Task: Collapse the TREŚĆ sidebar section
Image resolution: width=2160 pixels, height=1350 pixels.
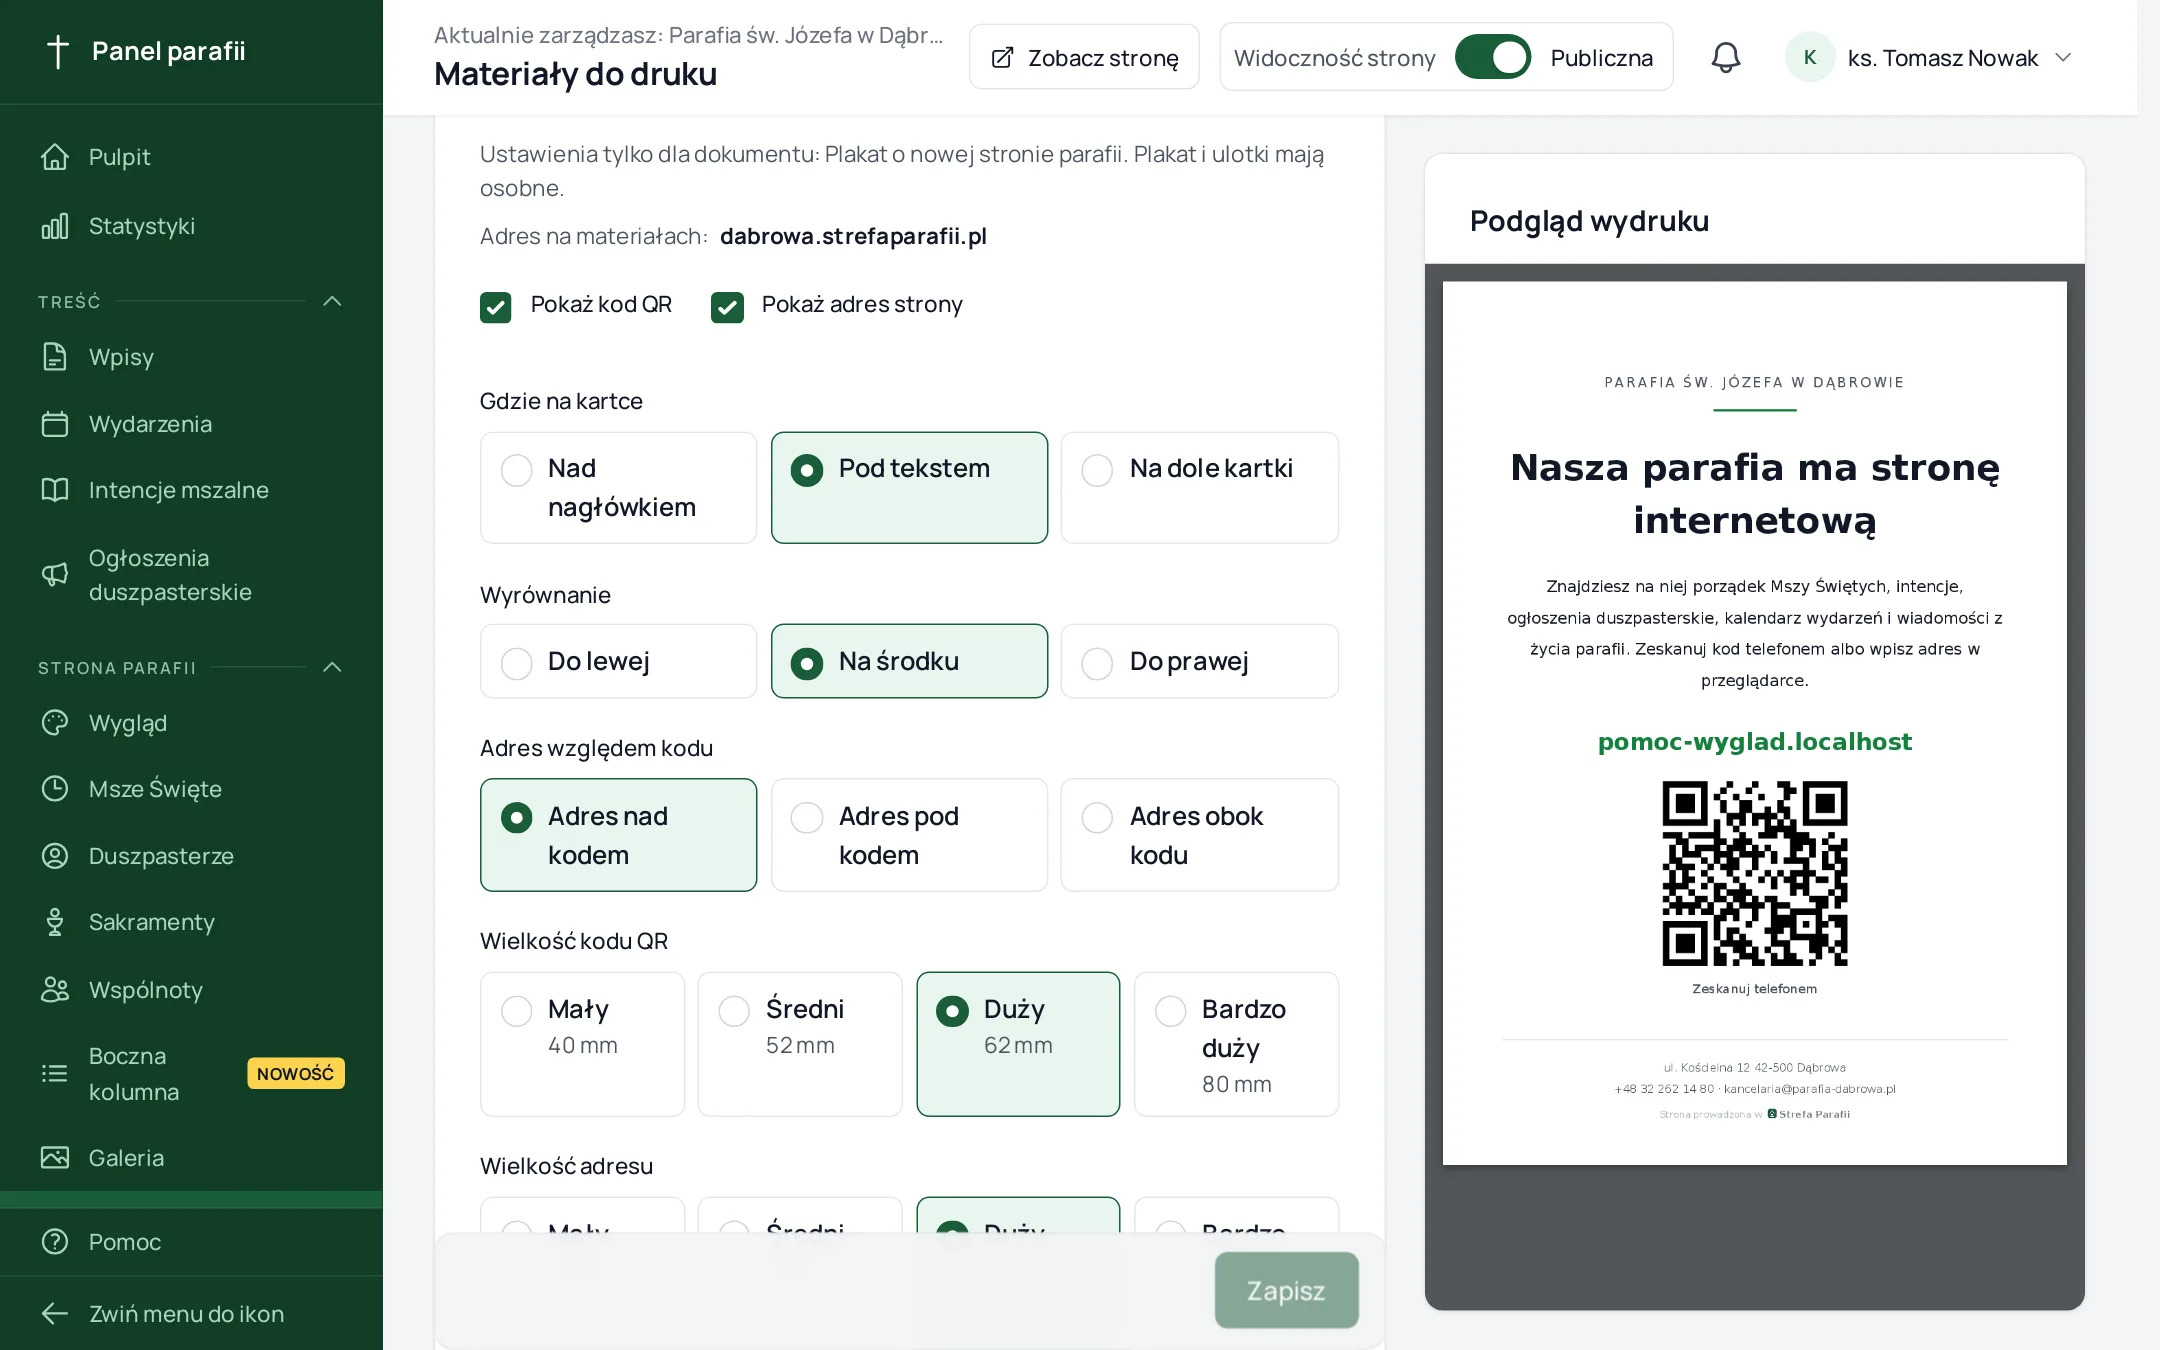Action: [333, 301]
